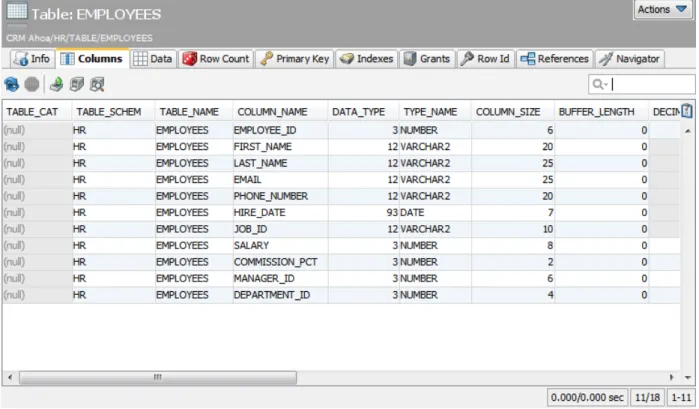Viewport: 699px width, 409px height.
Task: Click the horizontal scrollbar right arrow
Action: 671,377
